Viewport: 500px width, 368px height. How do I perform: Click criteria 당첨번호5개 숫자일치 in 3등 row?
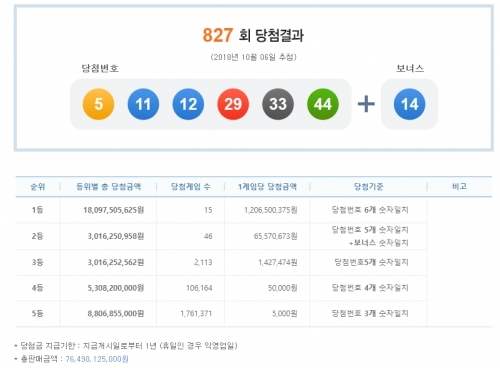(x=371, y=262)
